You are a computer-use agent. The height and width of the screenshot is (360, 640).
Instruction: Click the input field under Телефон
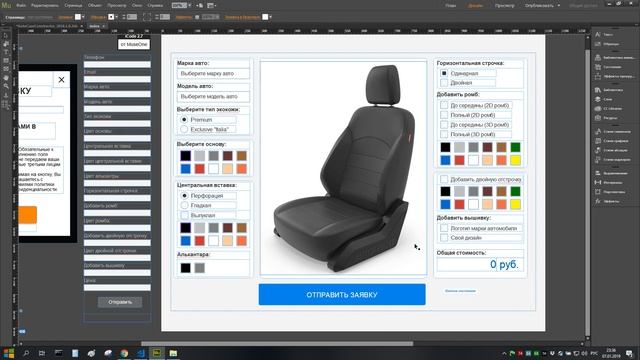pyautogui.click(x=117, y=64)
